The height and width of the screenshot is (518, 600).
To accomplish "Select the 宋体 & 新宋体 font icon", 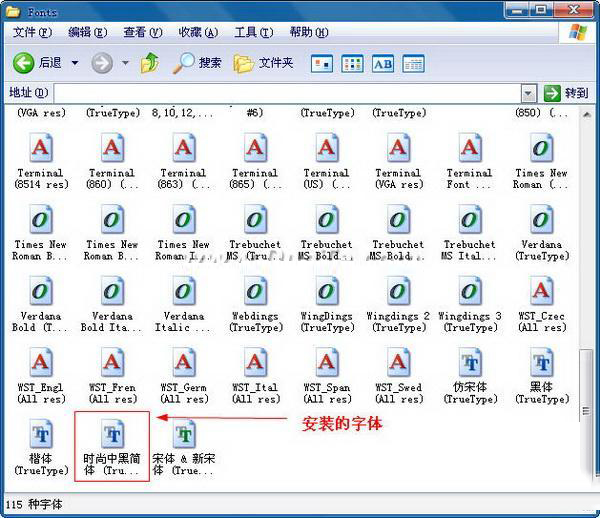I will pyautogui.click(x=184, y=434).
